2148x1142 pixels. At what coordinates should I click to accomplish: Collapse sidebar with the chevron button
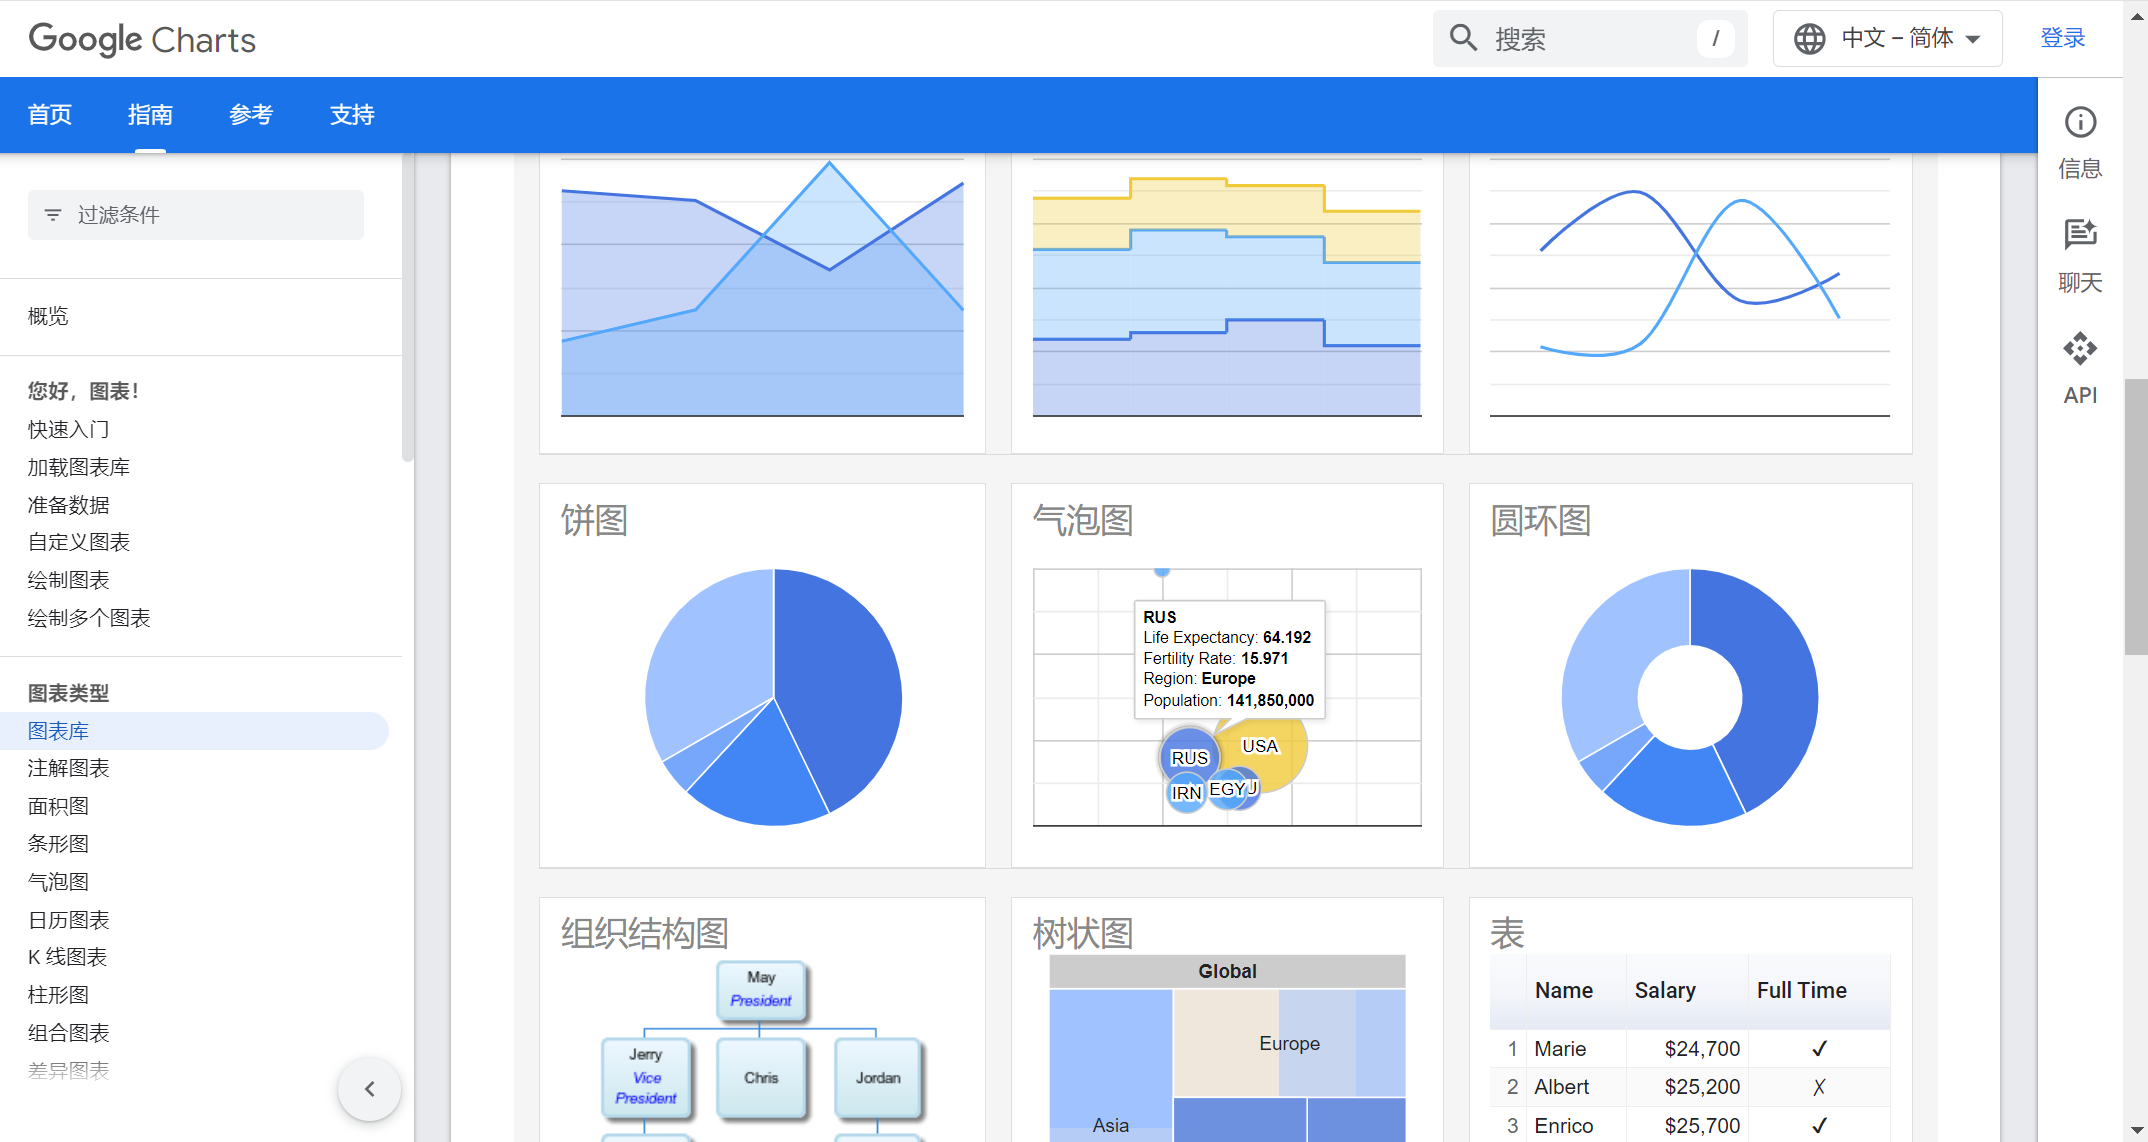(369, 1089)
